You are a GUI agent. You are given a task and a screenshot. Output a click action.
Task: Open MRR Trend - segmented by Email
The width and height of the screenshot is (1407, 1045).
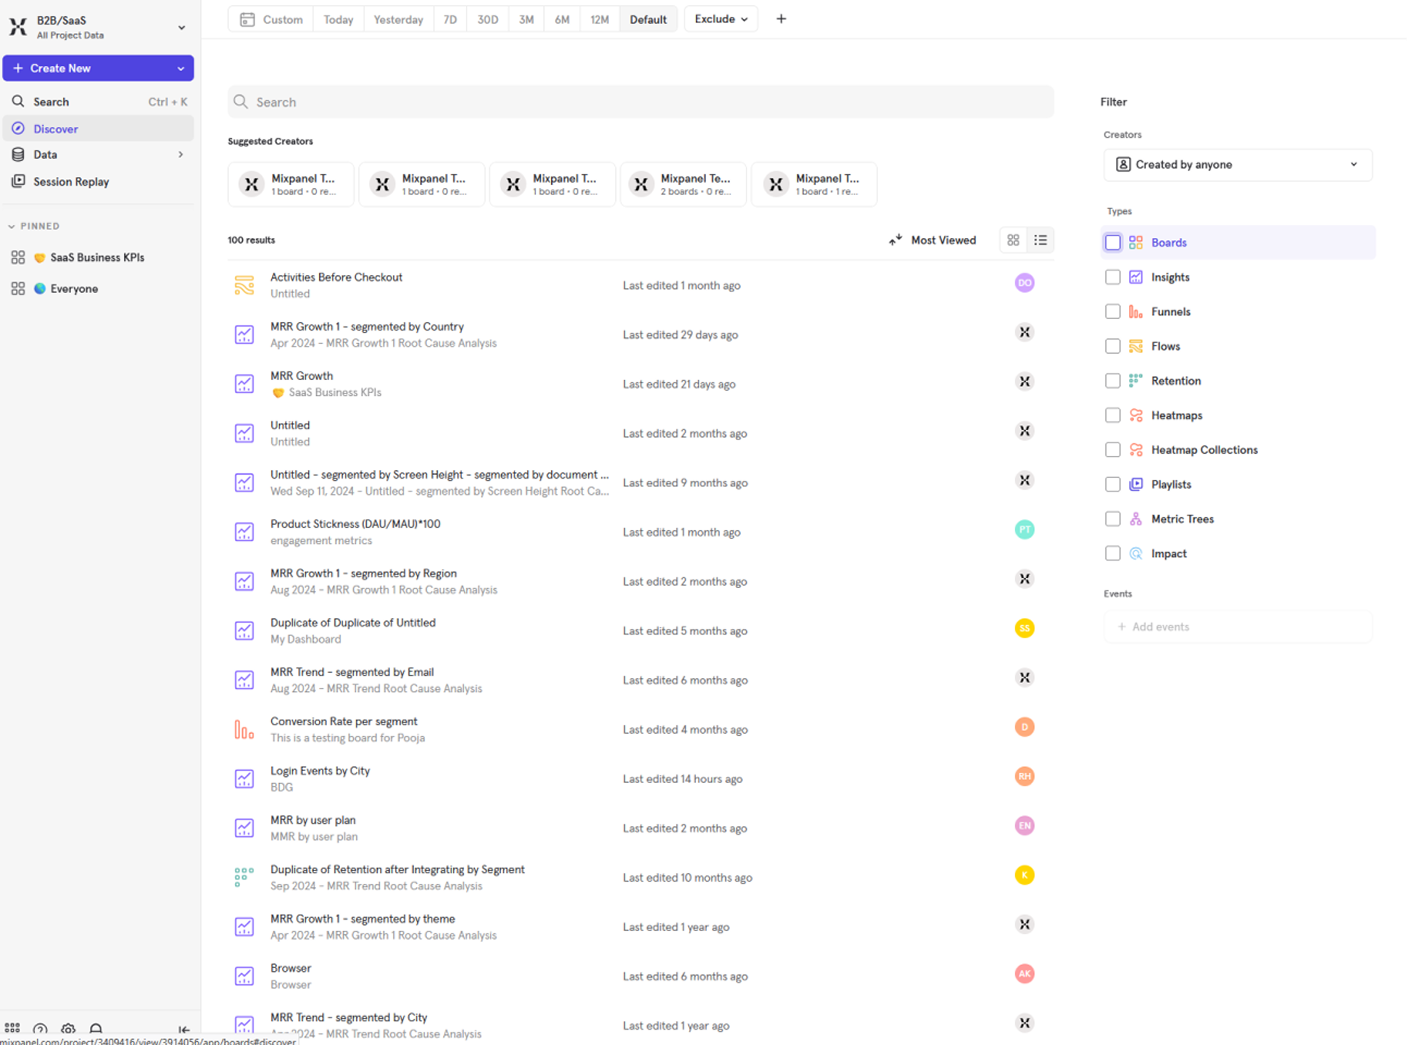tap(352, 672)
